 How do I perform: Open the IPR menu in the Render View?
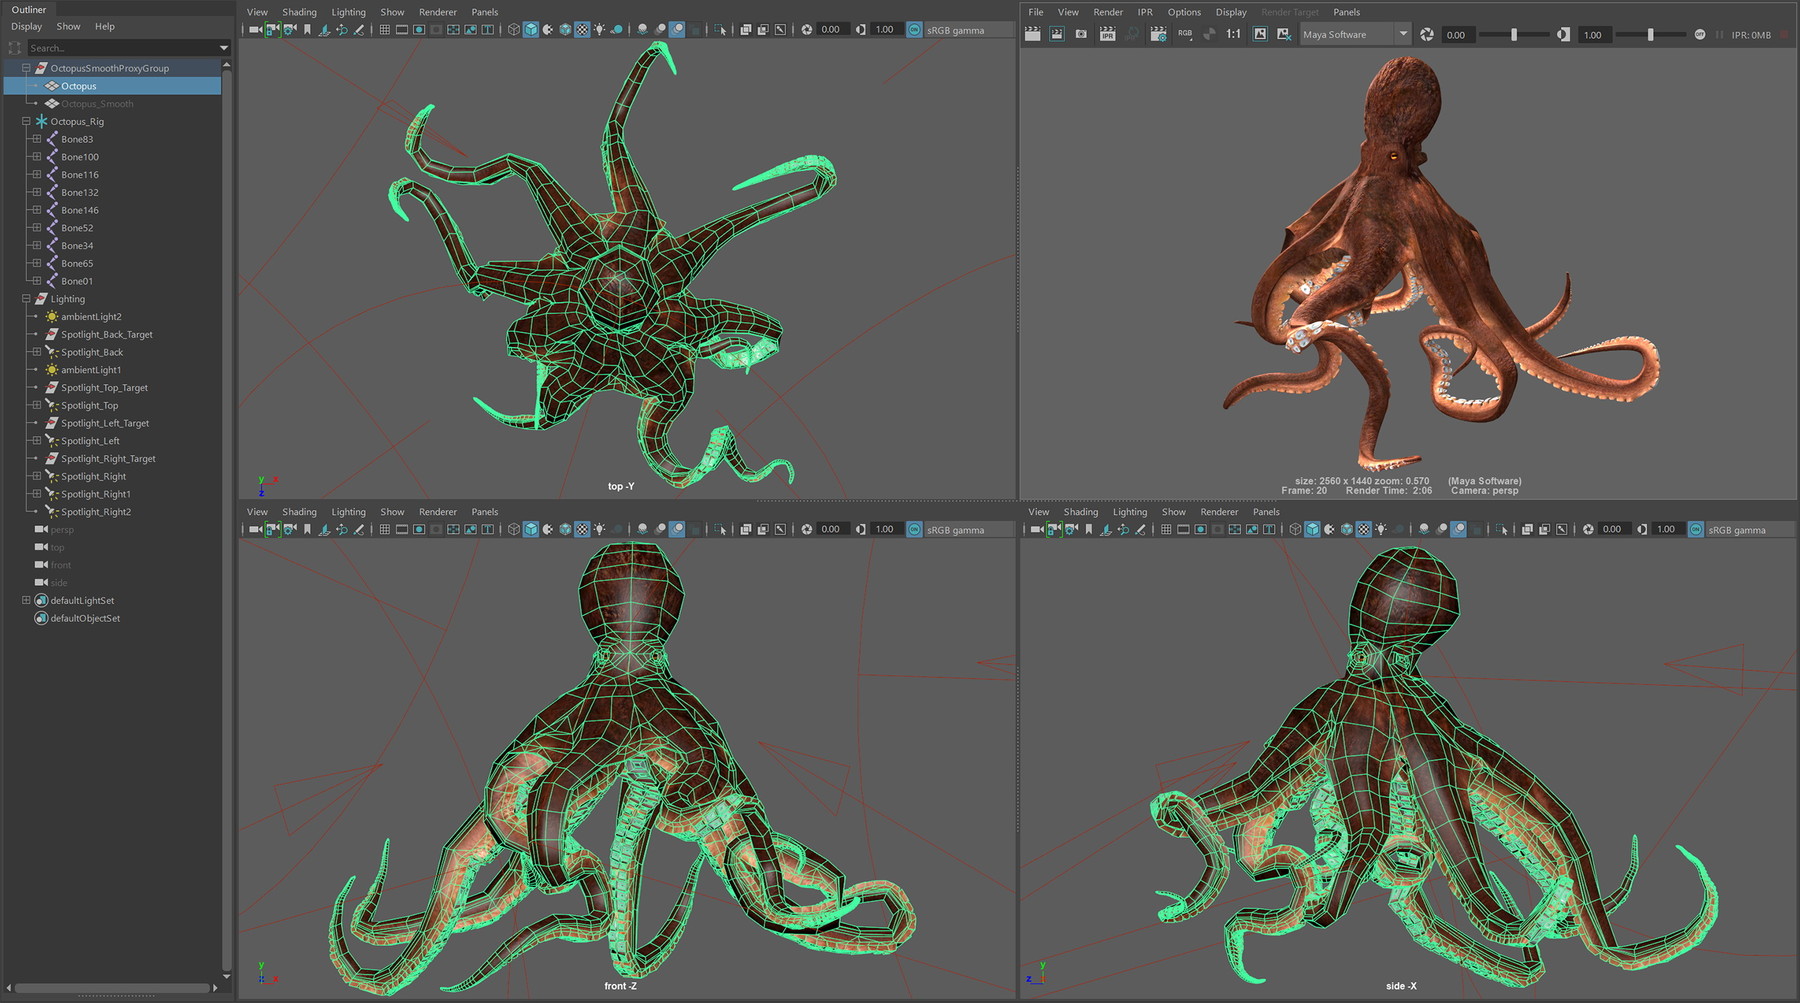[x=1144, y=12]
